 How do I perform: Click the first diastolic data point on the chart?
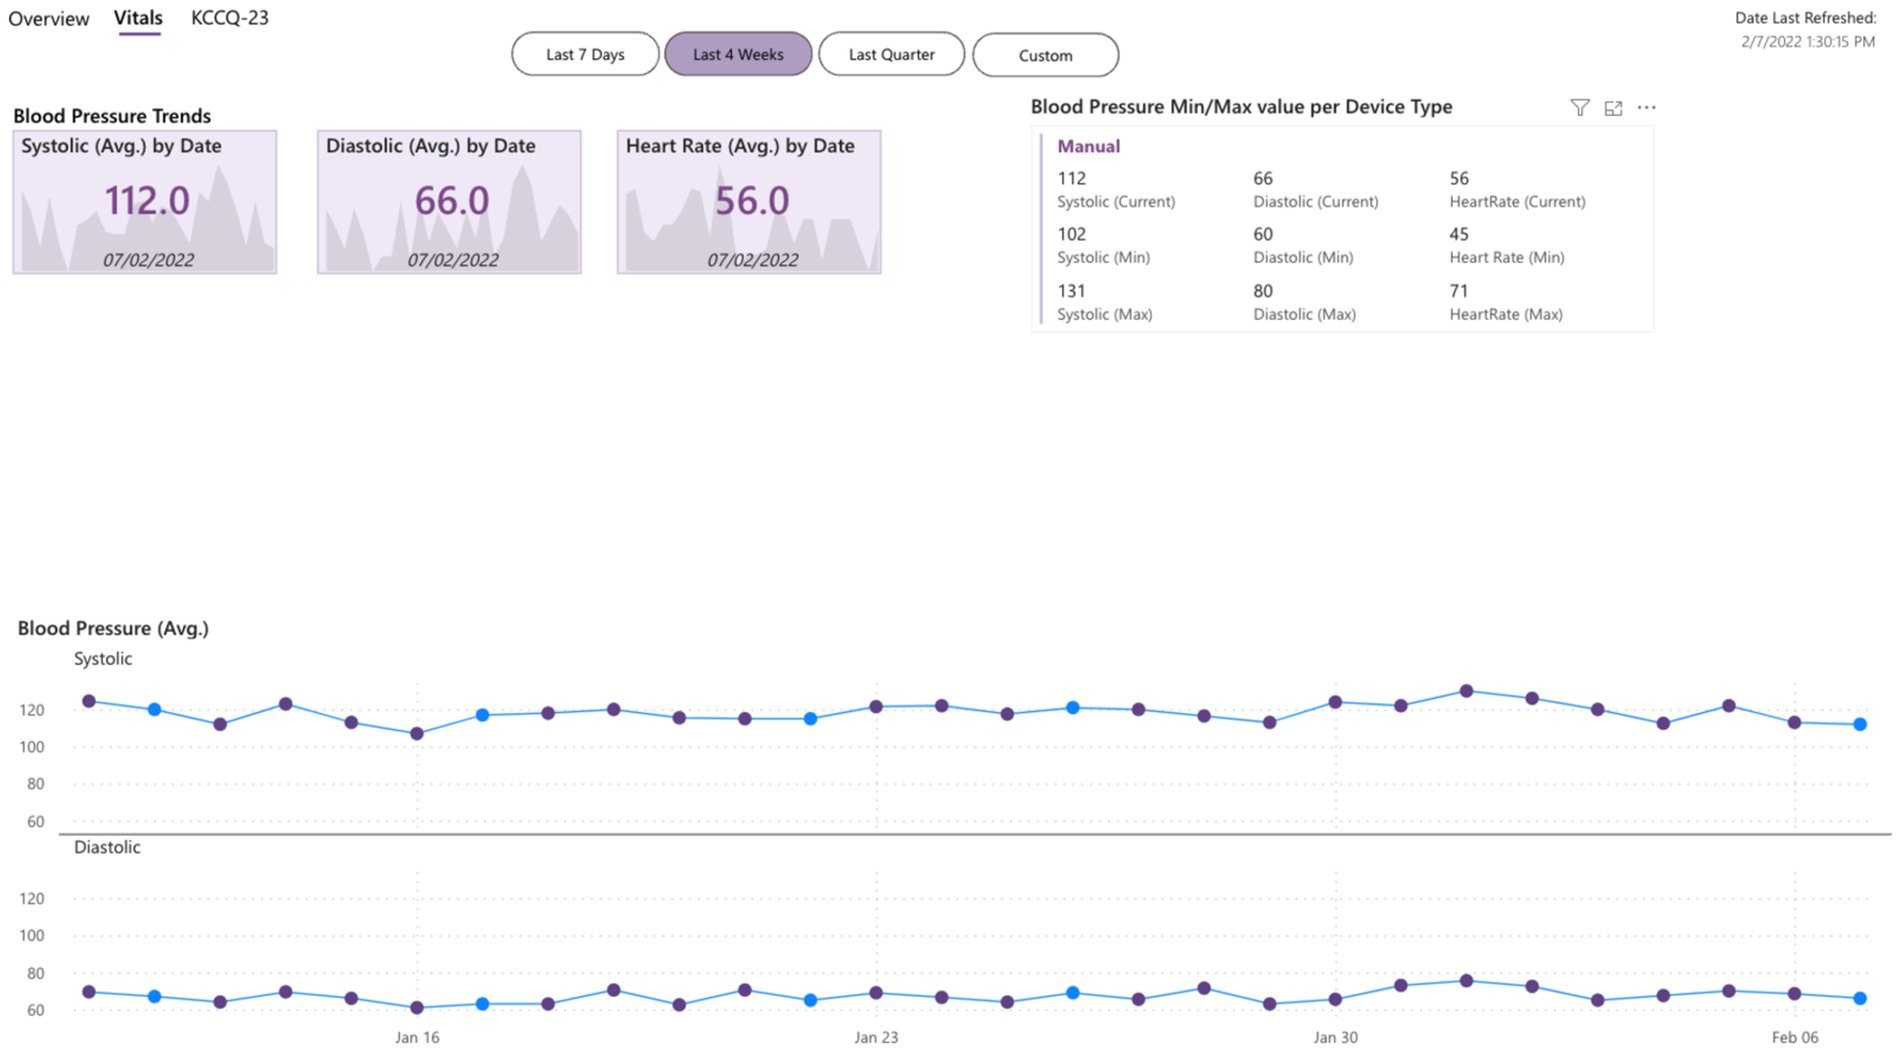click(89, 992)
